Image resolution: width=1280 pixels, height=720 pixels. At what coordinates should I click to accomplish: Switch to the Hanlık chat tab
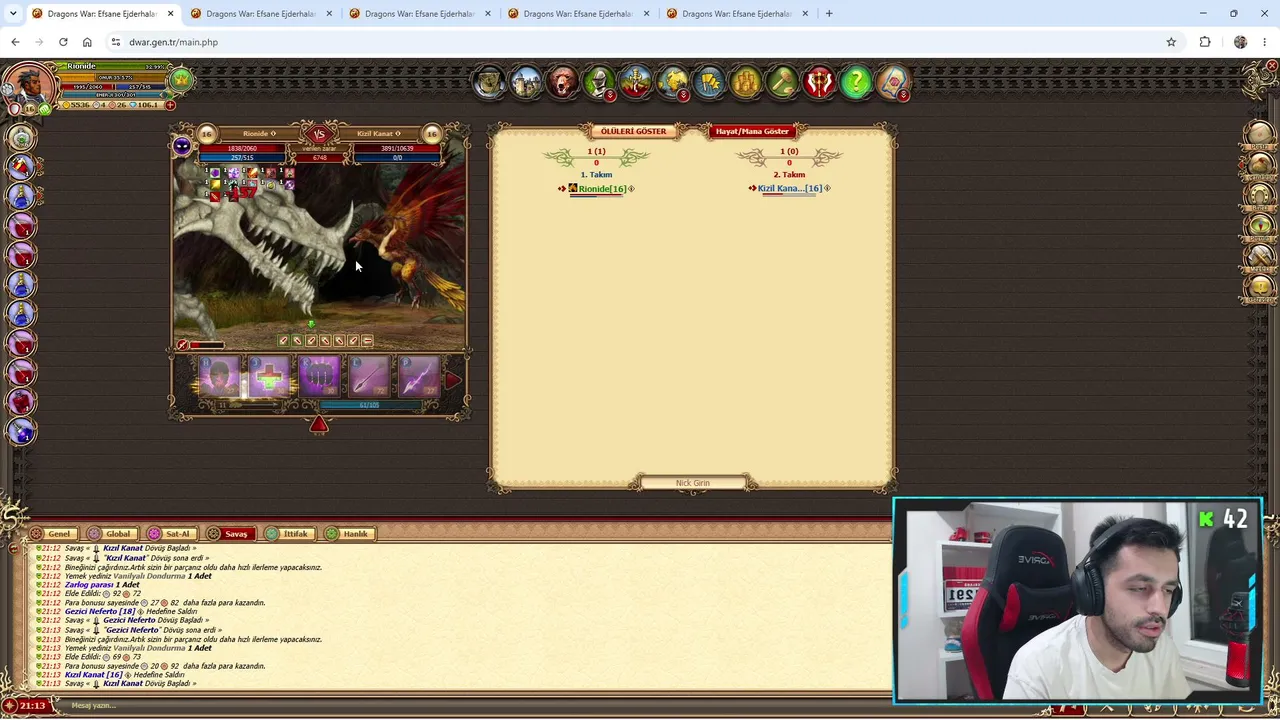click(x=348, y=534)
